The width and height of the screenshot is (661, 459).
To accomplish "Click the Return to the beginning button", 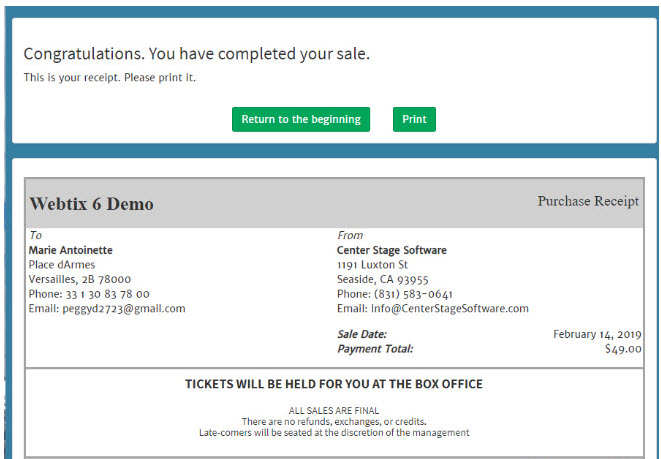I will pos(301,119).
